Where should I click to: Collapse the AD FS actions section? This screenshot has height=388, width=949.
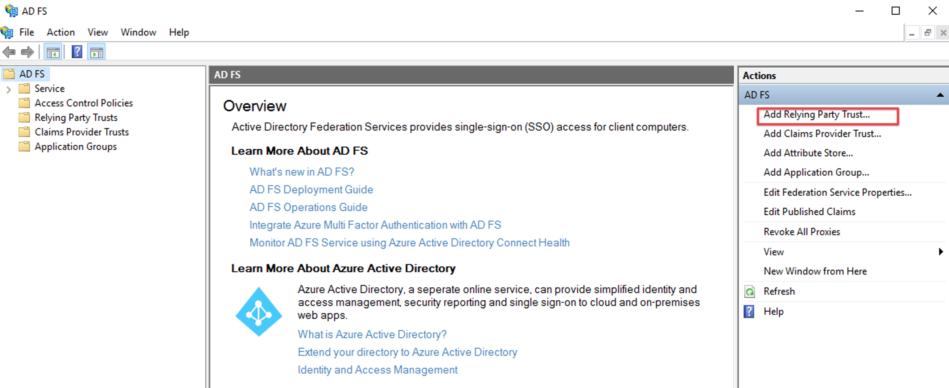[x=939, y=95]
